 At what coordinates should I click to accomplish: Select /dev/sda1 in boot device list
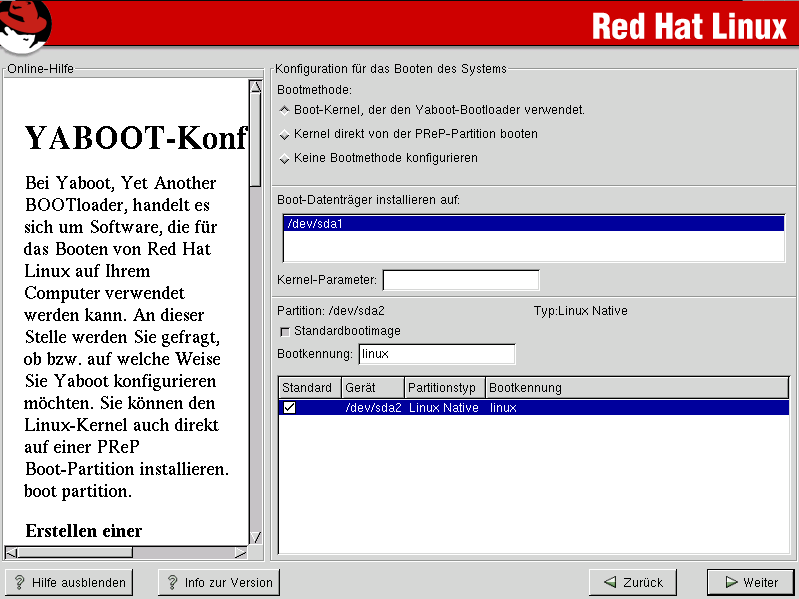point(532,224)
